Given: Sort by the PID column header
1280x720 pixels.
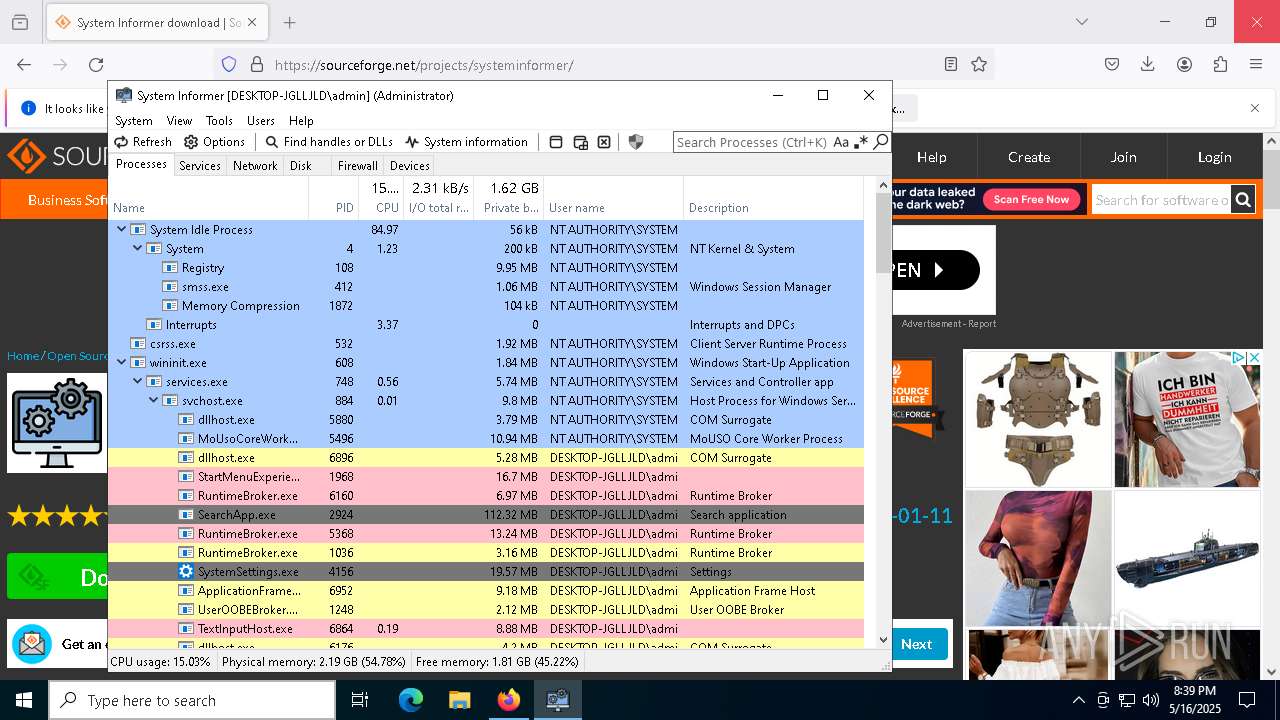Looking at the screenshot, I should click(333, 198).
